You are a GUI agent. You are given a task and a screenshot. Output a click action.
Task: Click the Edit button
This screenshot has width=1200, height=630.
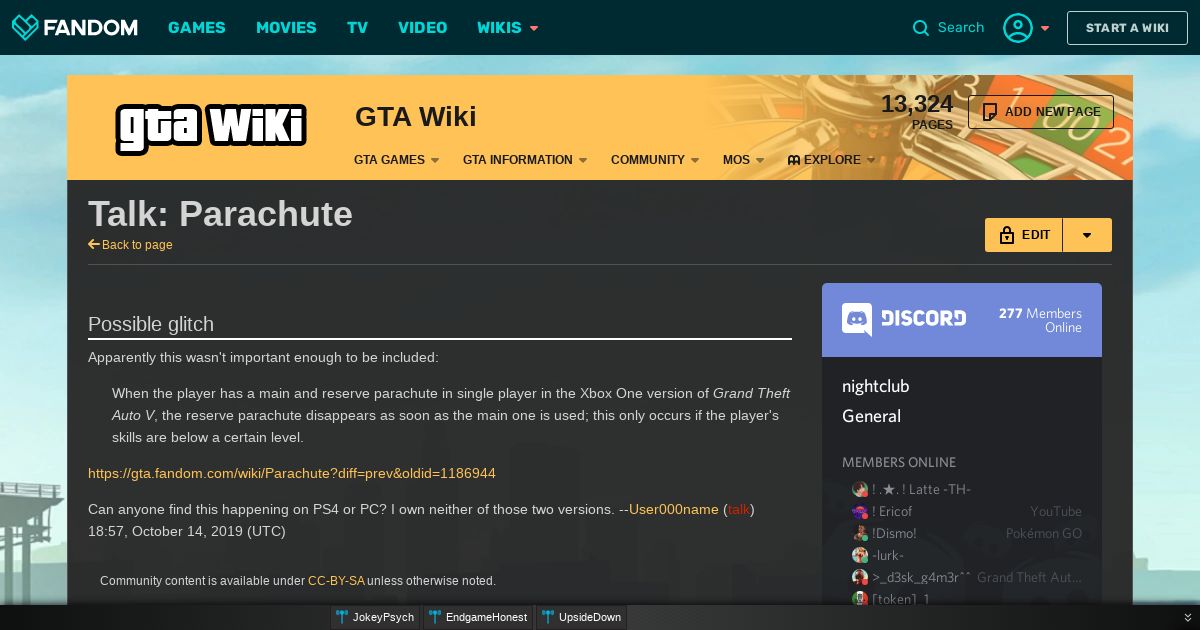point(1024,235)
